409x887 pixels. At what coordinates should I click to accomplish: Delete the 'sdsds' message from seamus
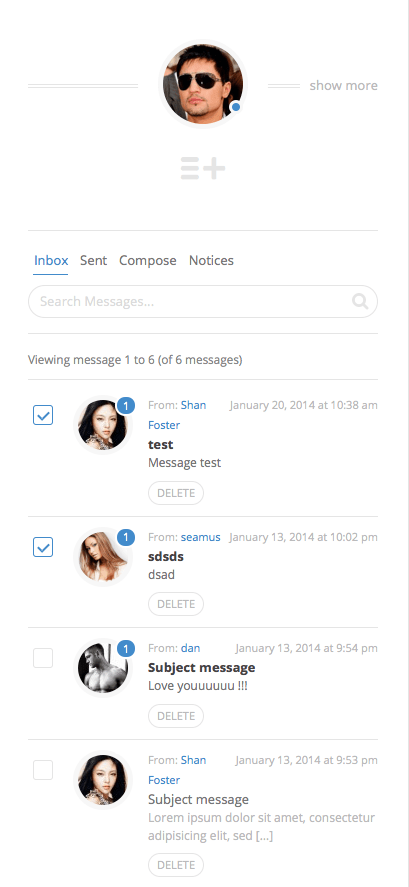tap(176, 604)
